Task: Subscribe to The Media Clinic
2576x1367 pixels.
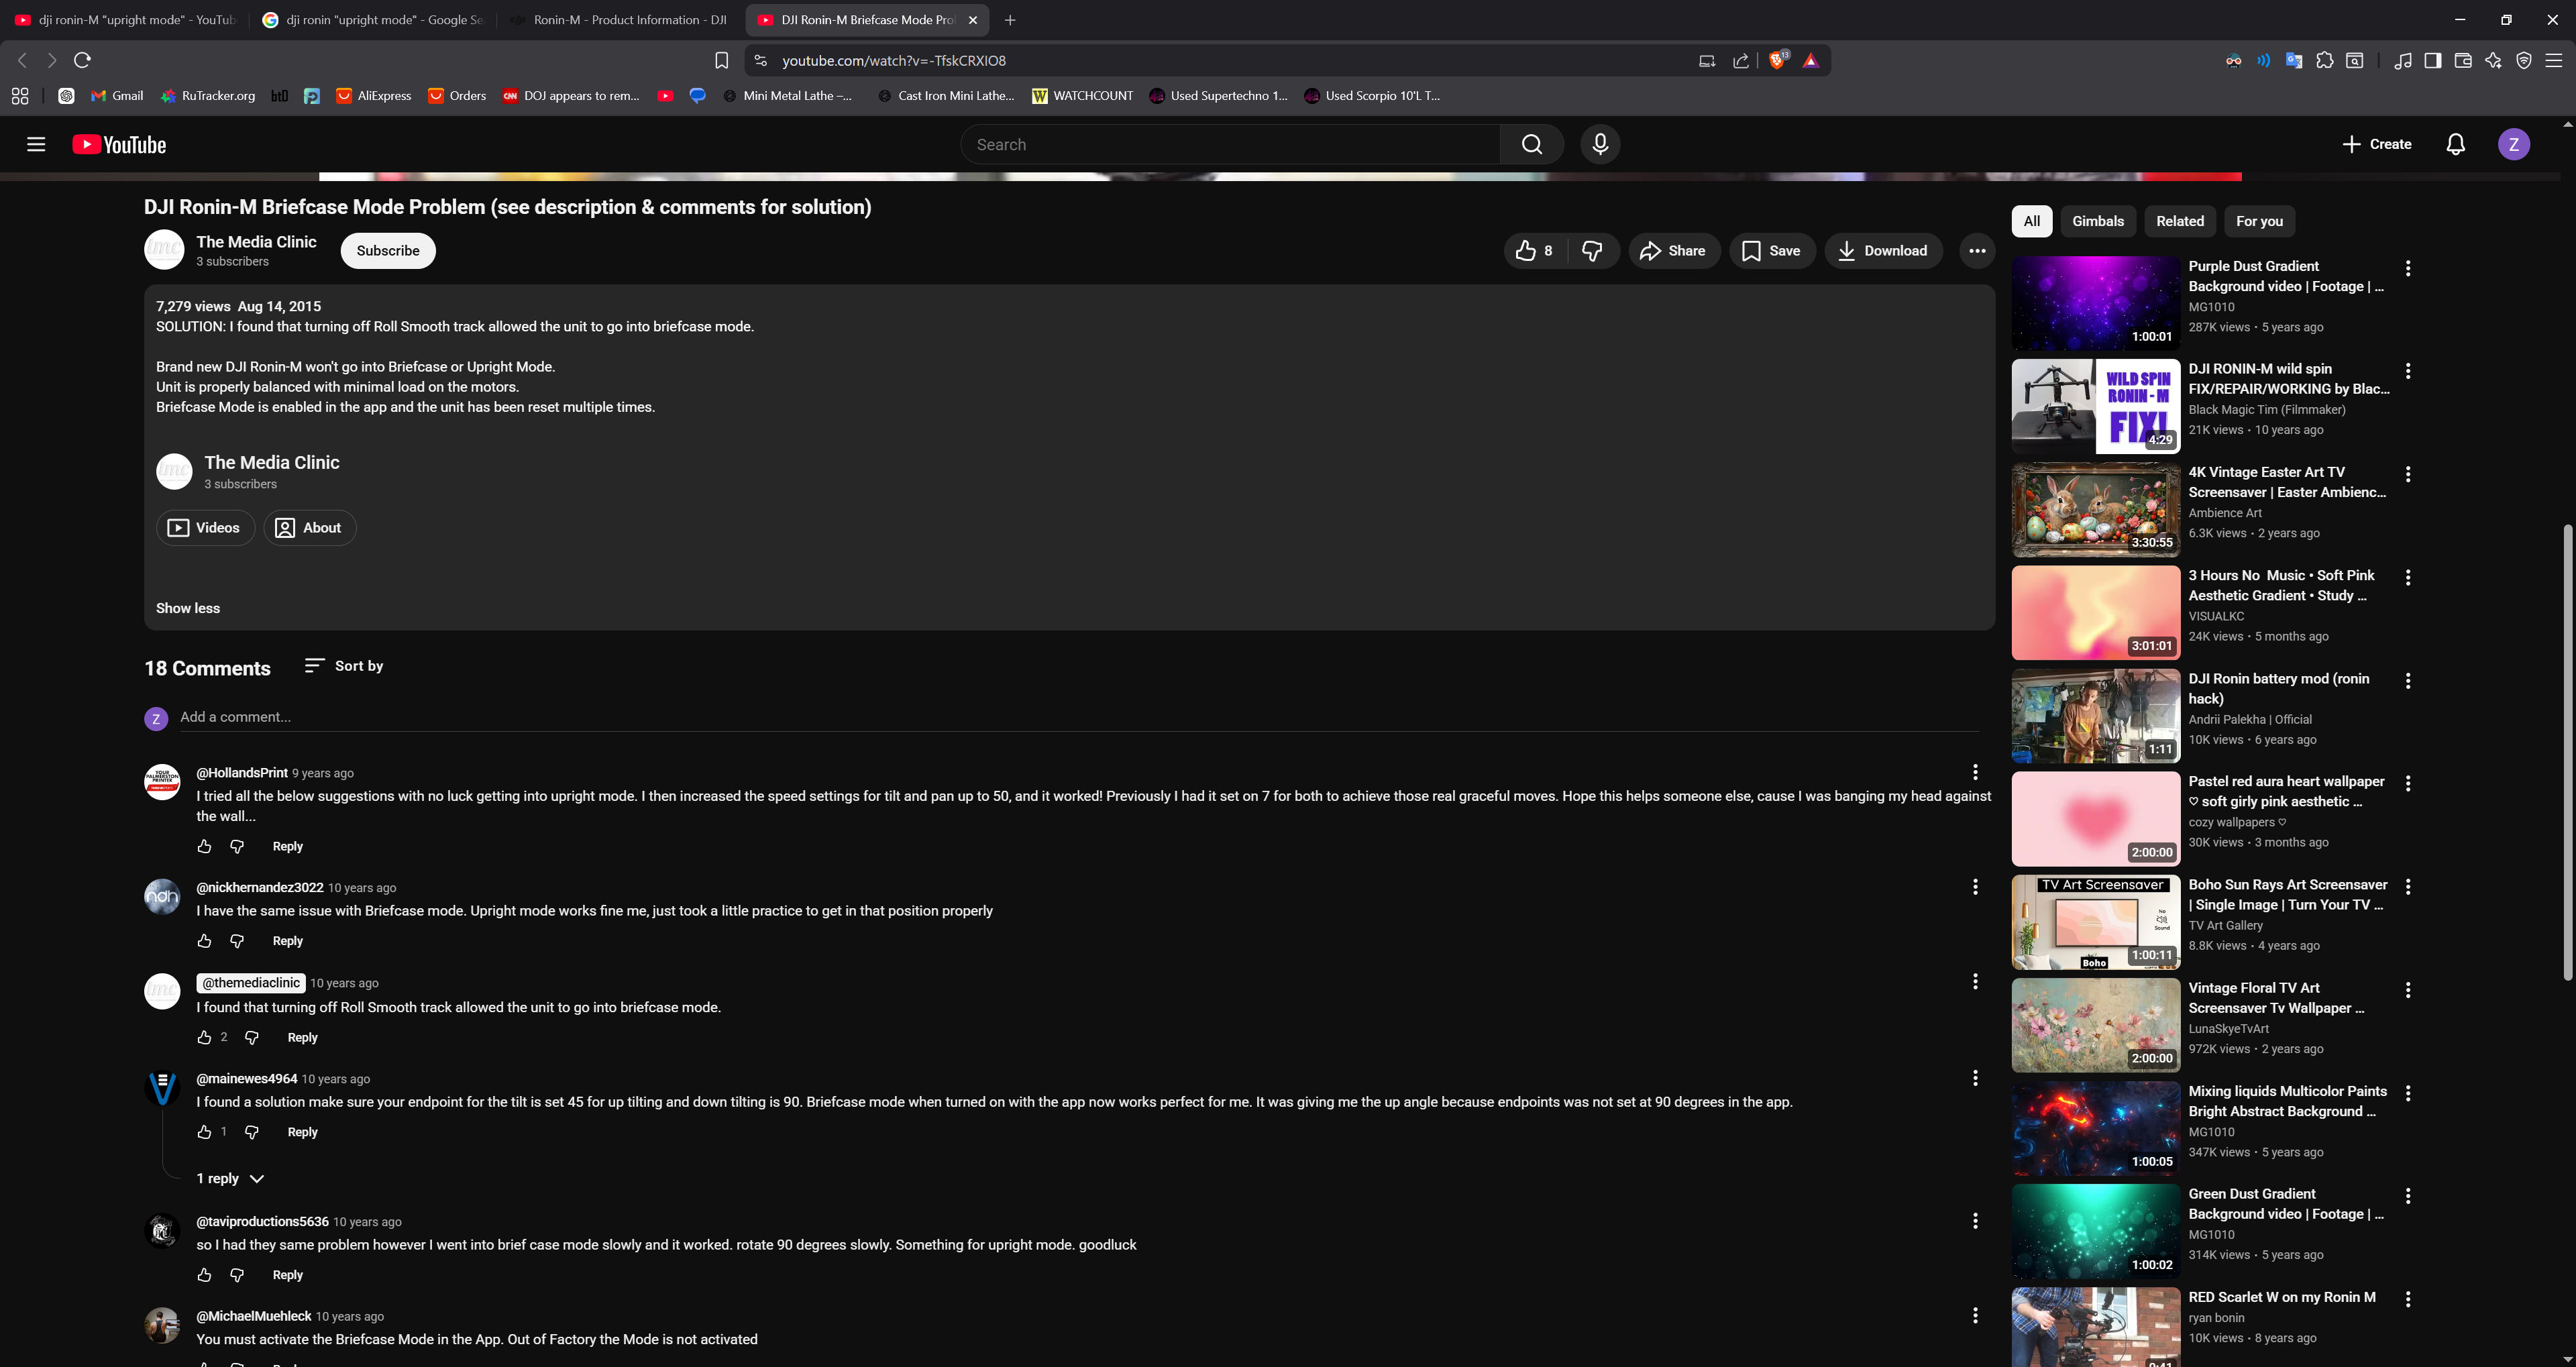Action: [x=388, y=251]
